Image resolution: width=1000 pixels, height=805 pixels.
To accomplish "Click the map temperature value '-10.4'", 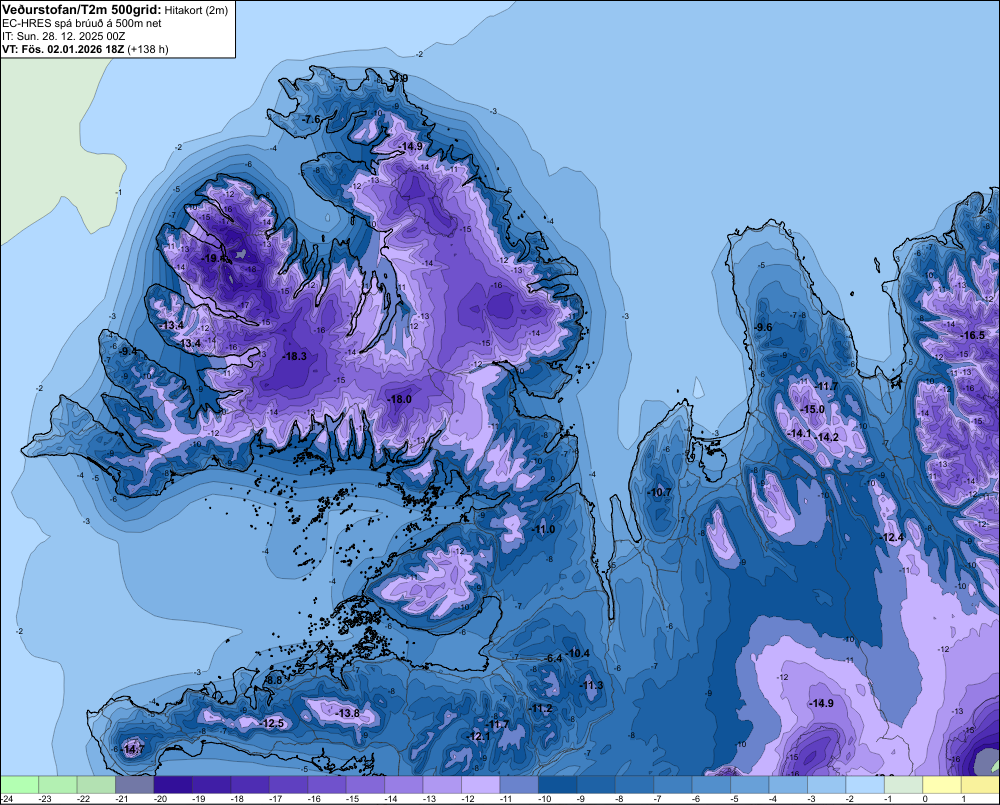I will click(x=578, y=653).
